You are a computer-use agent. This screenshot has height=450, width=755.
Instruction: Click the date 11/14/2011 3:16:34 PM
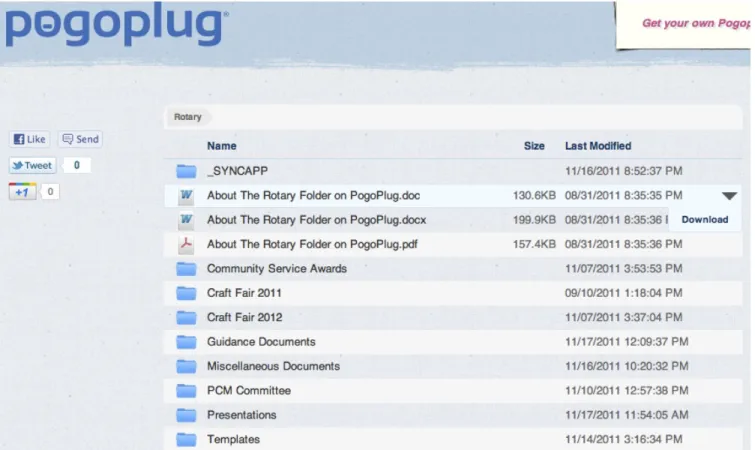(624, 439)
